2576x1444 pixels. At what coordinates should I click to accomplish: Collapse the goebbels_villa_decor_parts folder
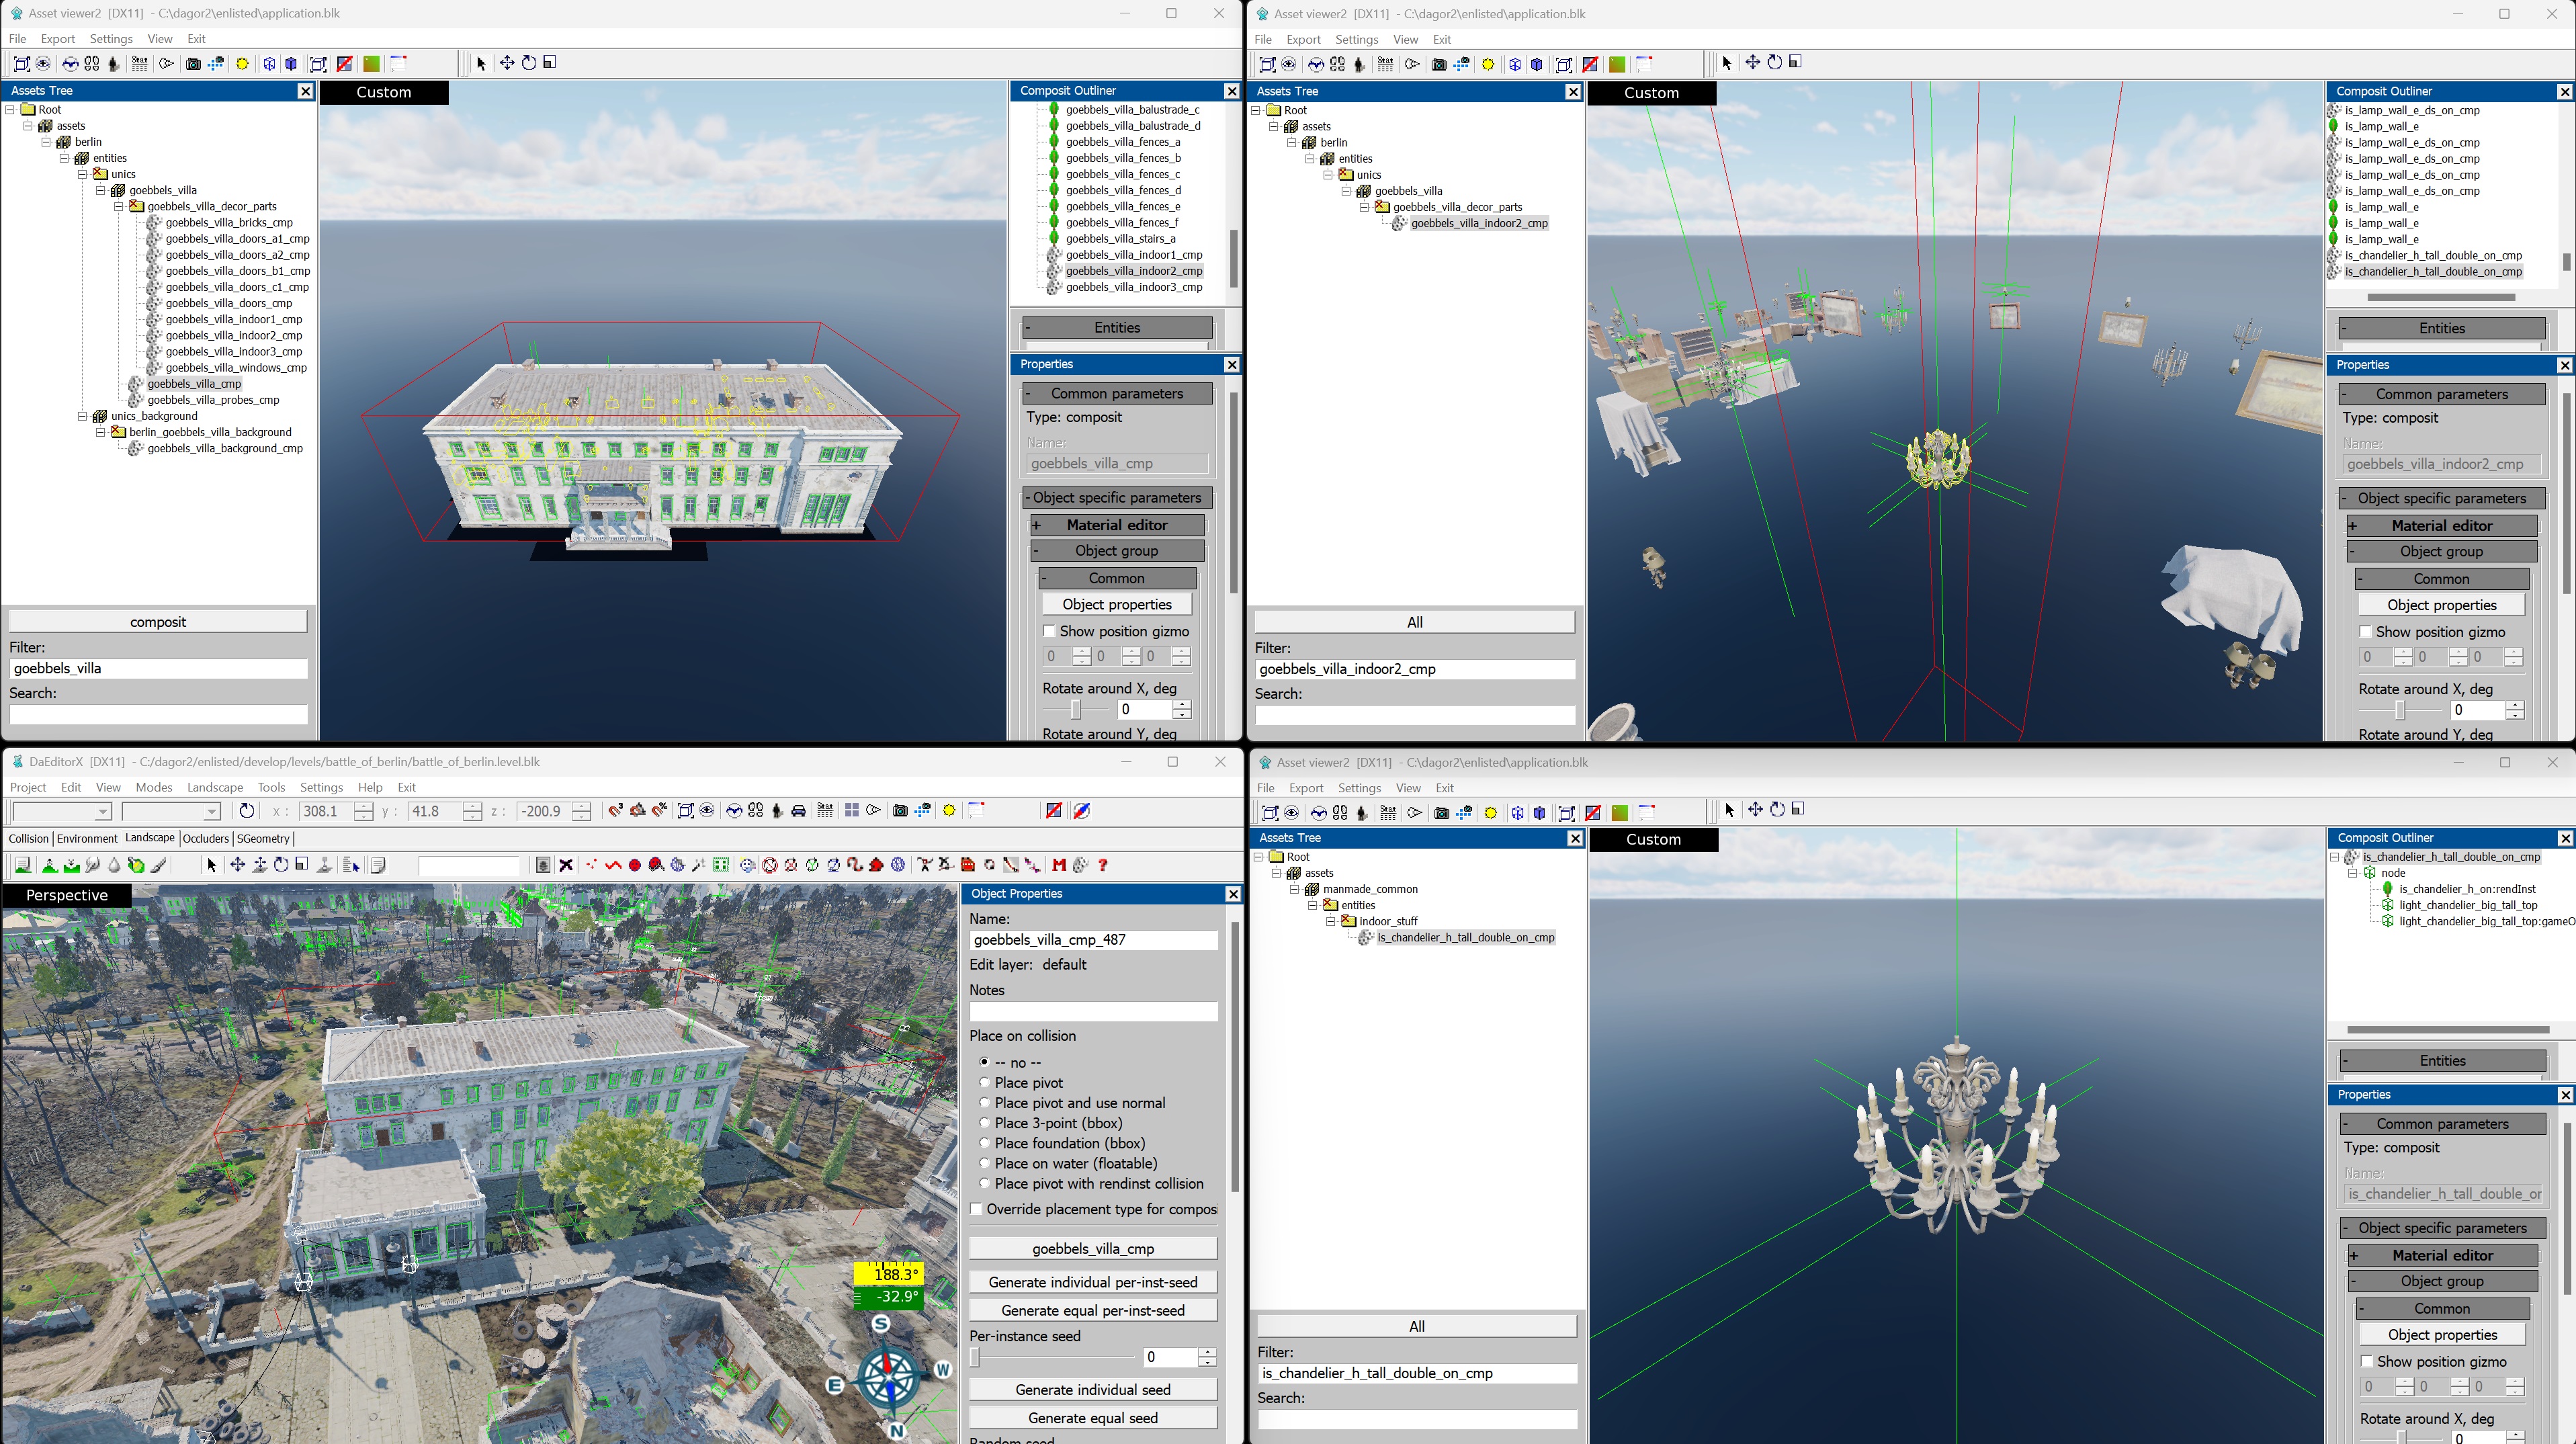tap(118, 206)
